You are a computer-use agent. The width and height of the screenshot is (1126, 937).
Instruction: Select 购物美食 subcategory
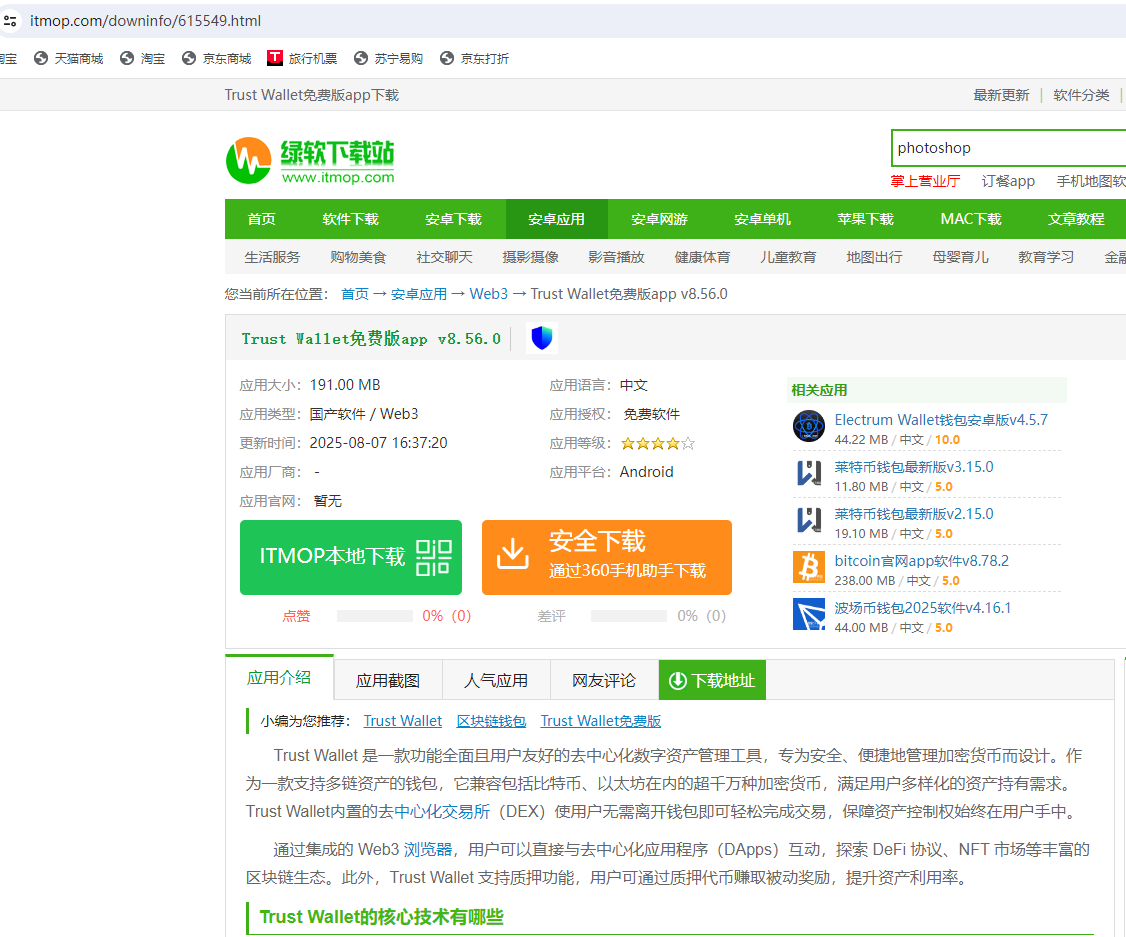pos(358,257)
